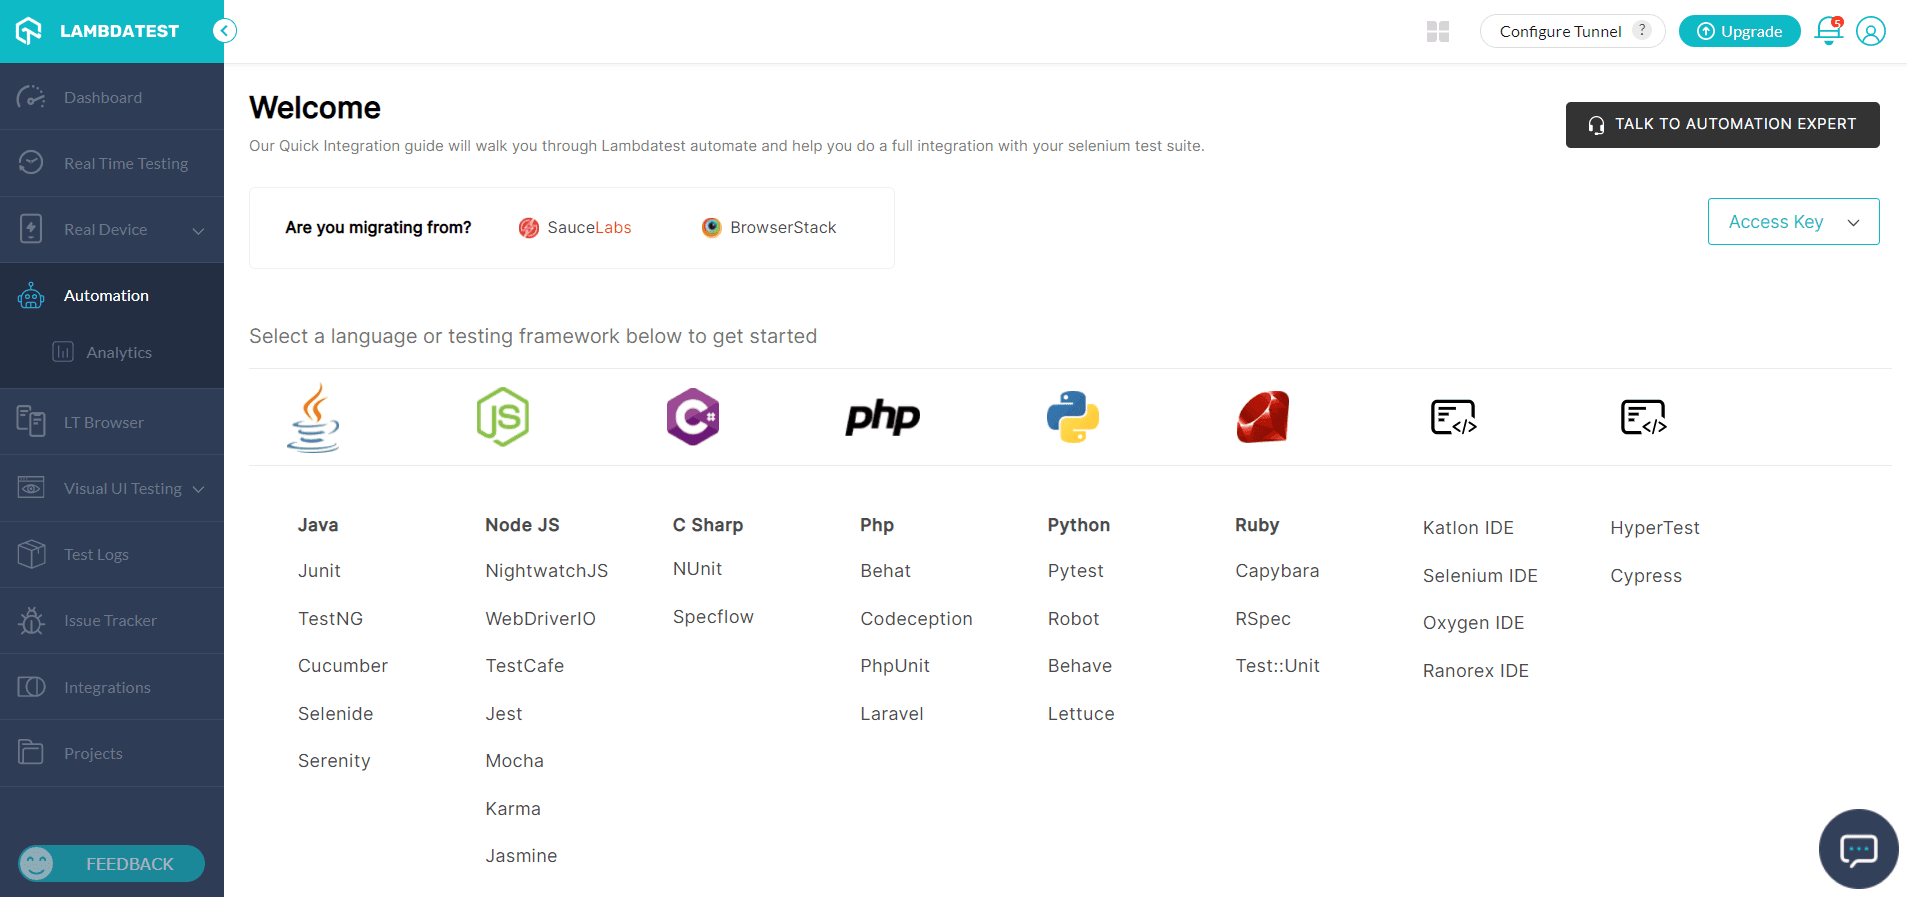Click the Upgrade button

[x=1739, y=31]
